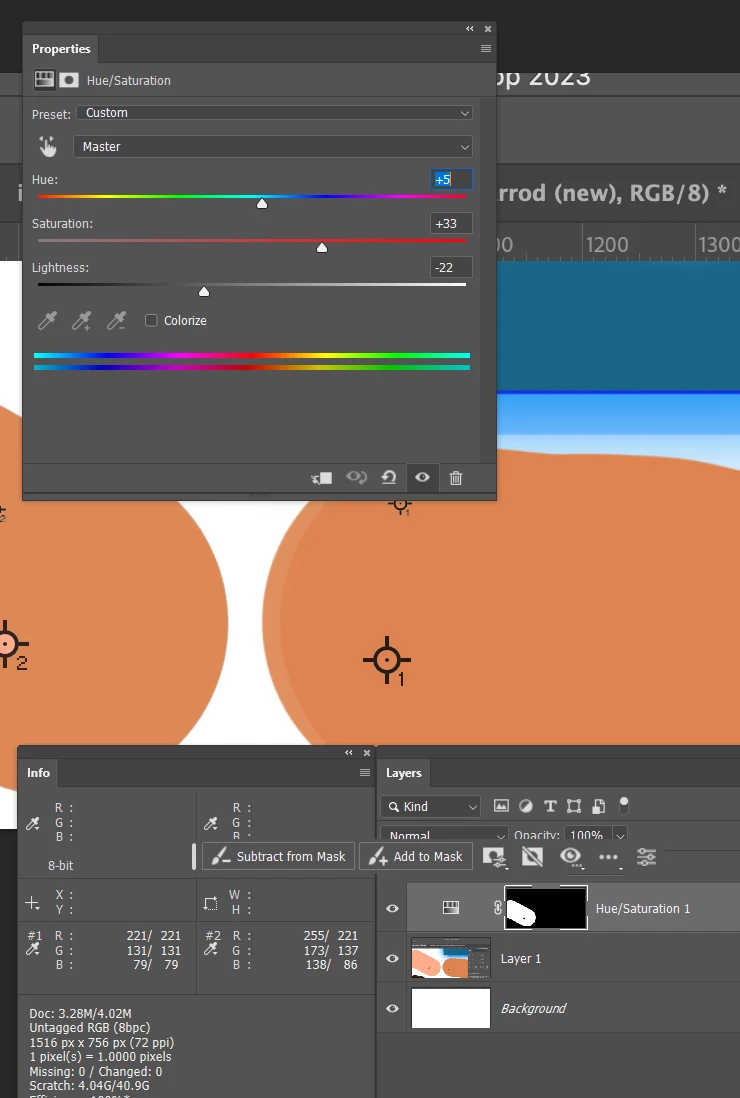Image resolution: width=740 pixels, height=1098 pixels.
Task: Select the Info panel tab
Action: [39, 772]
